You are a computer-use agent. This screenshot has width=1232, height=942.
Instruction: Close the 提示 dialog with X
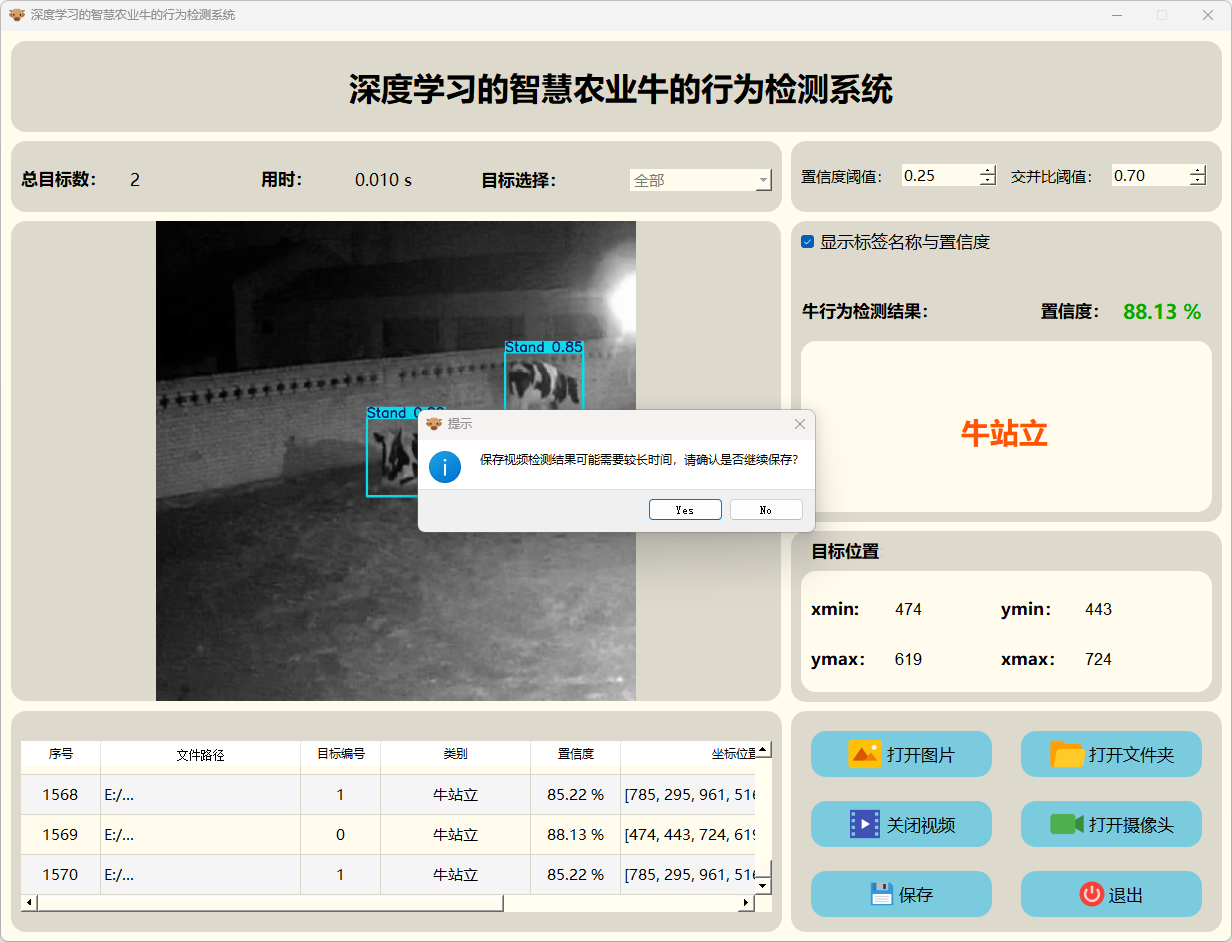[x=799, y=424]
